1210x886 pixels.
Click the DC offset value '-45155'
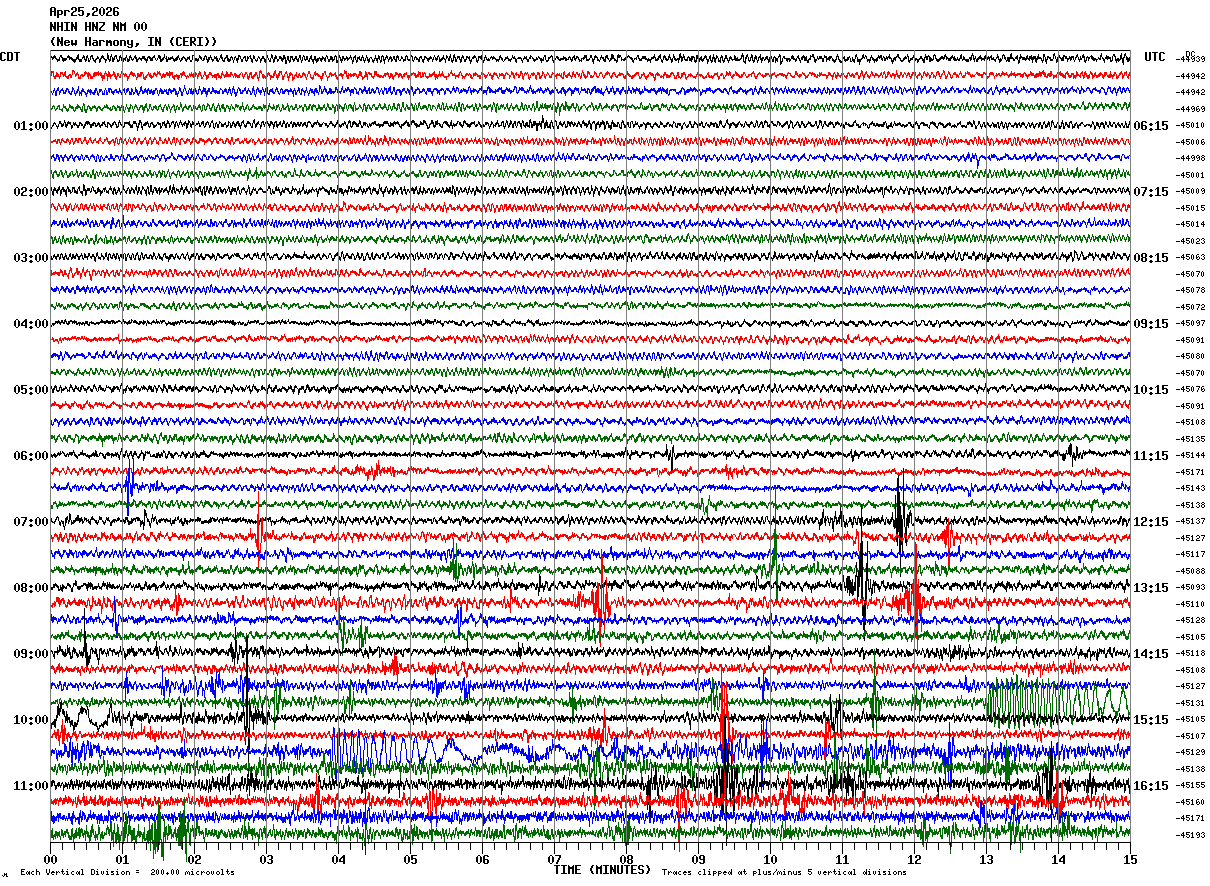tap(1191, 786)
